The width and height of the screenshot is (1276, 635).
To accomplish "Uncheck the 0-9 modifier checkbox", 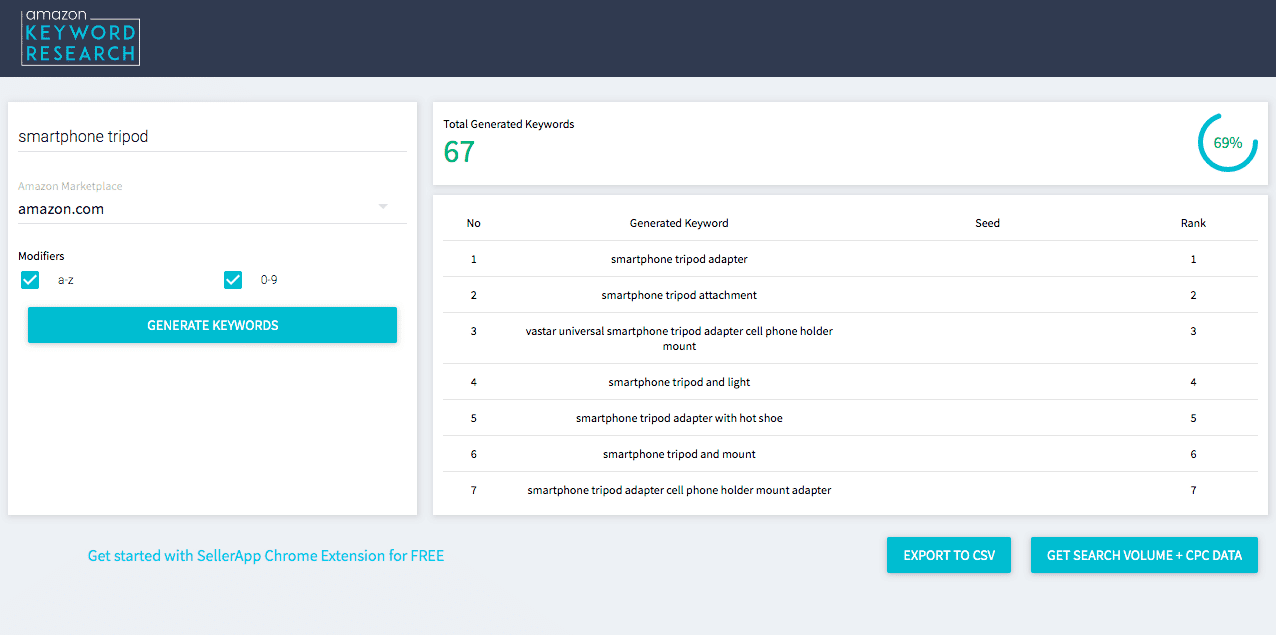I will pyautogui.click(x=233, y=280).
